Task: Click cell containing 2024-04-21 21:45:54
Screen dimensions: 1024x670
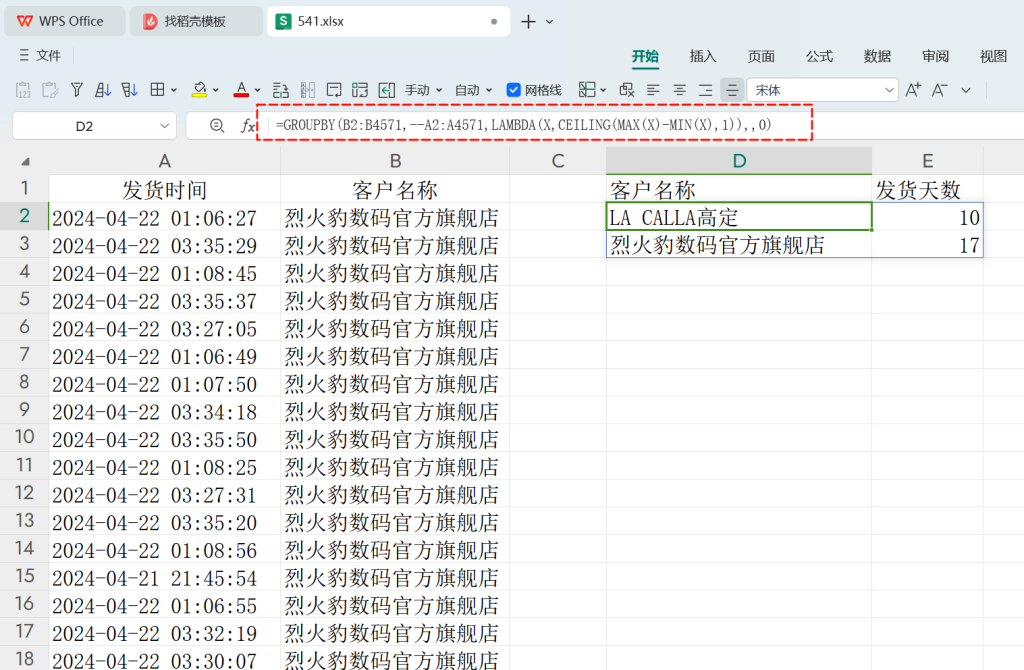Action: point(165,577)
